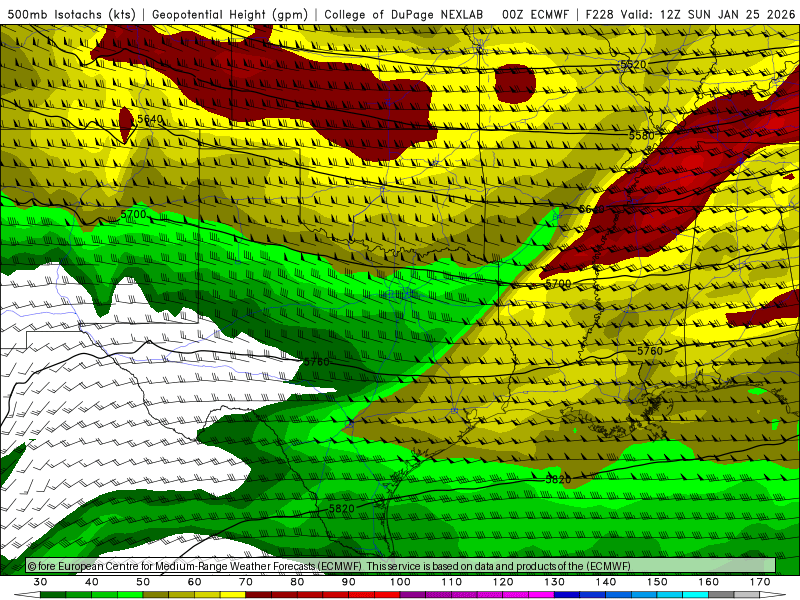Click the 5580 height contour label
Viewport: 800px width, 600px height.
pos(641,136)
